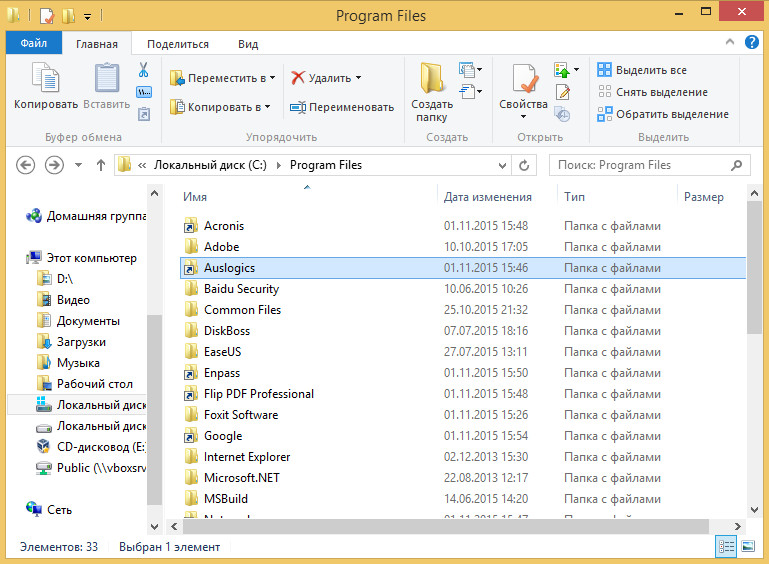
Task: Refresh the folder with the refresh icon
Action: tap(524, 165)
